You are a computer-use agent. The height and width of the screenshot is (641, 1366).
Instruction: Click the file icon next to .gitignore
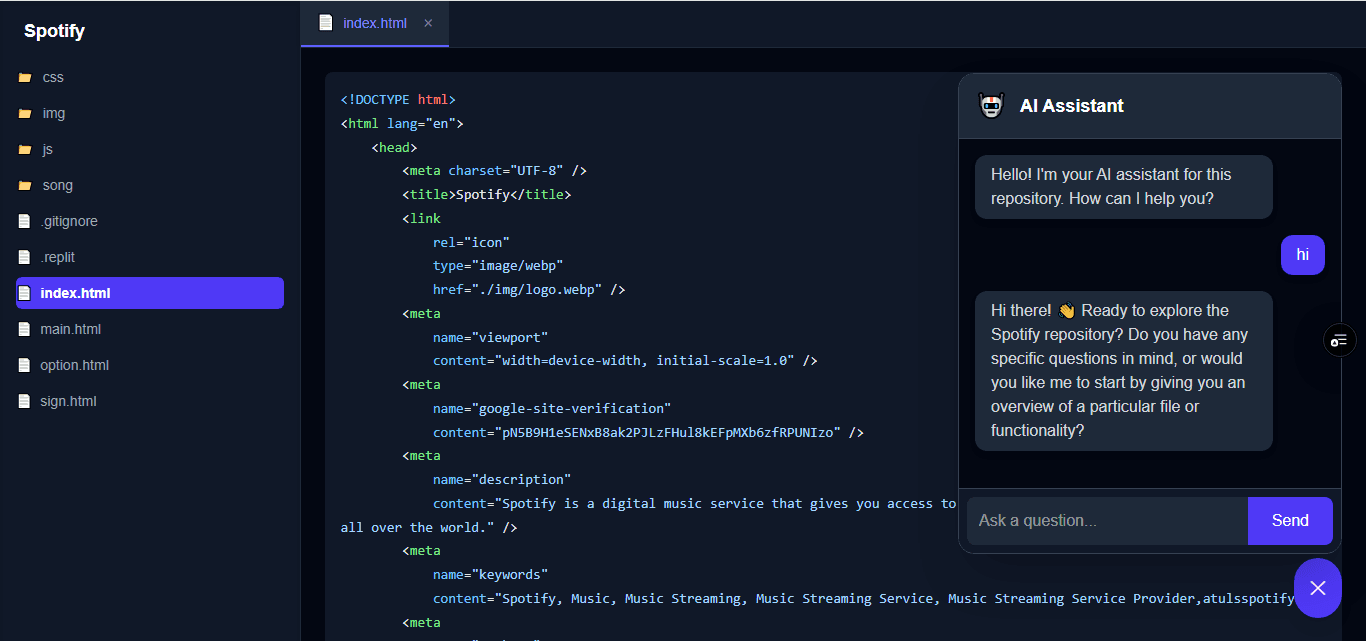pos(24,221)
